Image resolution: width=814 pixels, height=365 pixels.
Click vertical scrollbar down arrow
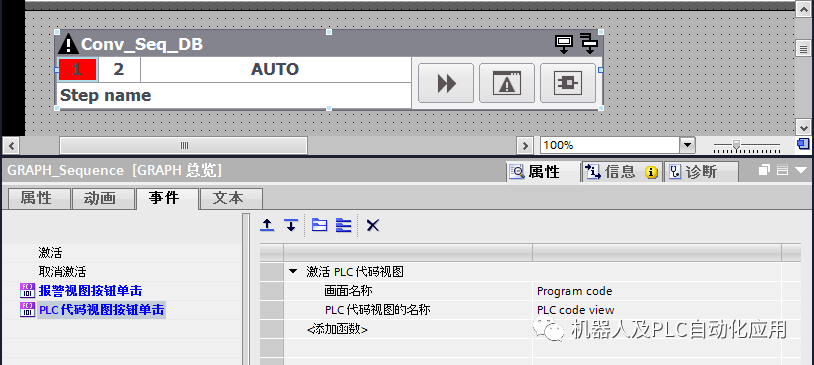pos(803,126)
